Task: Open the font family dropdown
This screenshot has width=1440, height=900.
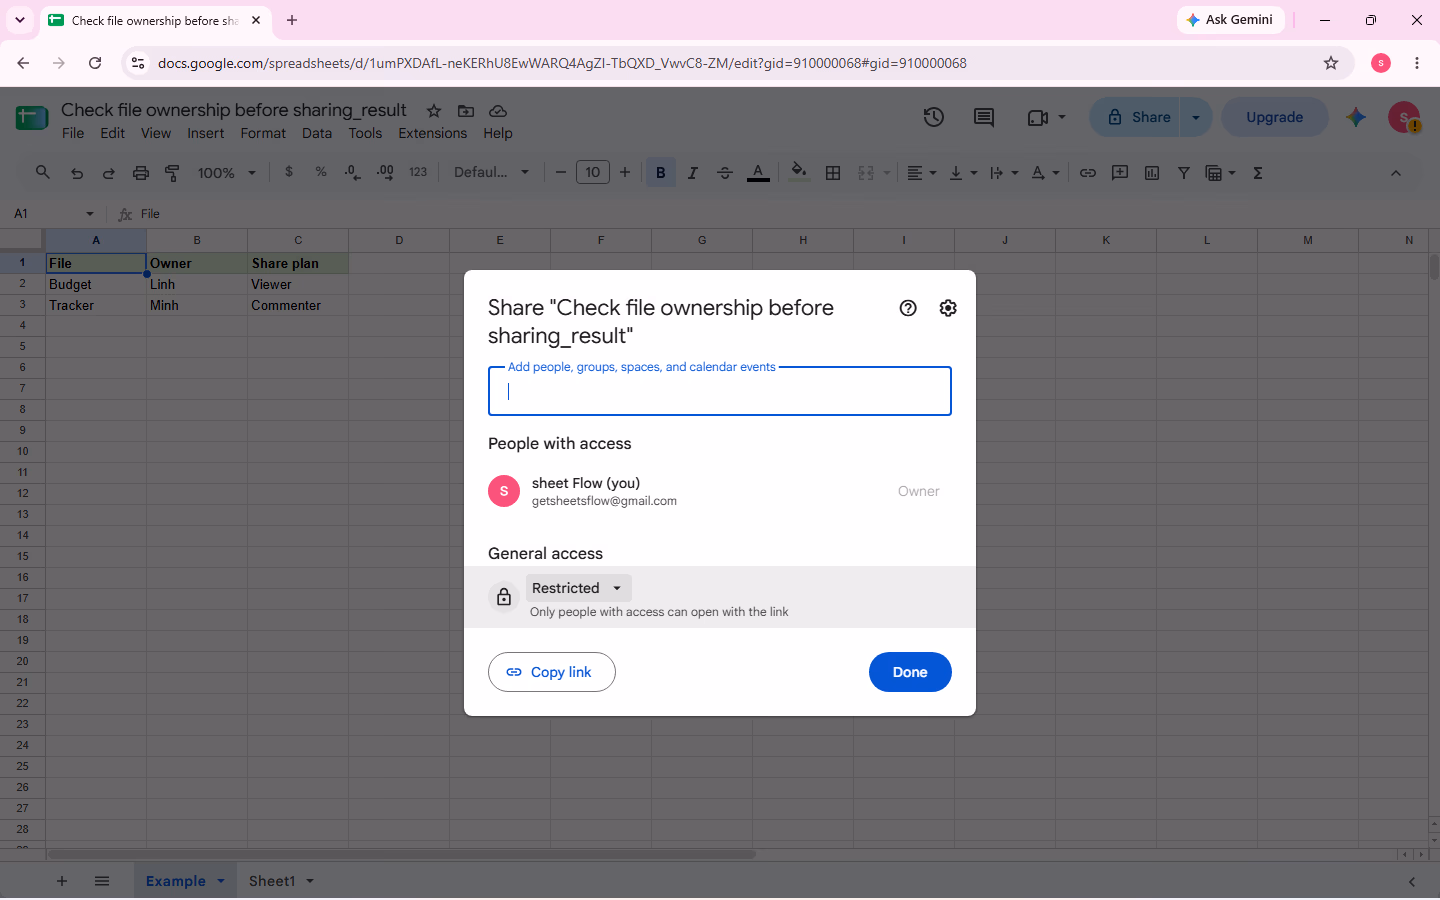Action: (x=491, y=173)
